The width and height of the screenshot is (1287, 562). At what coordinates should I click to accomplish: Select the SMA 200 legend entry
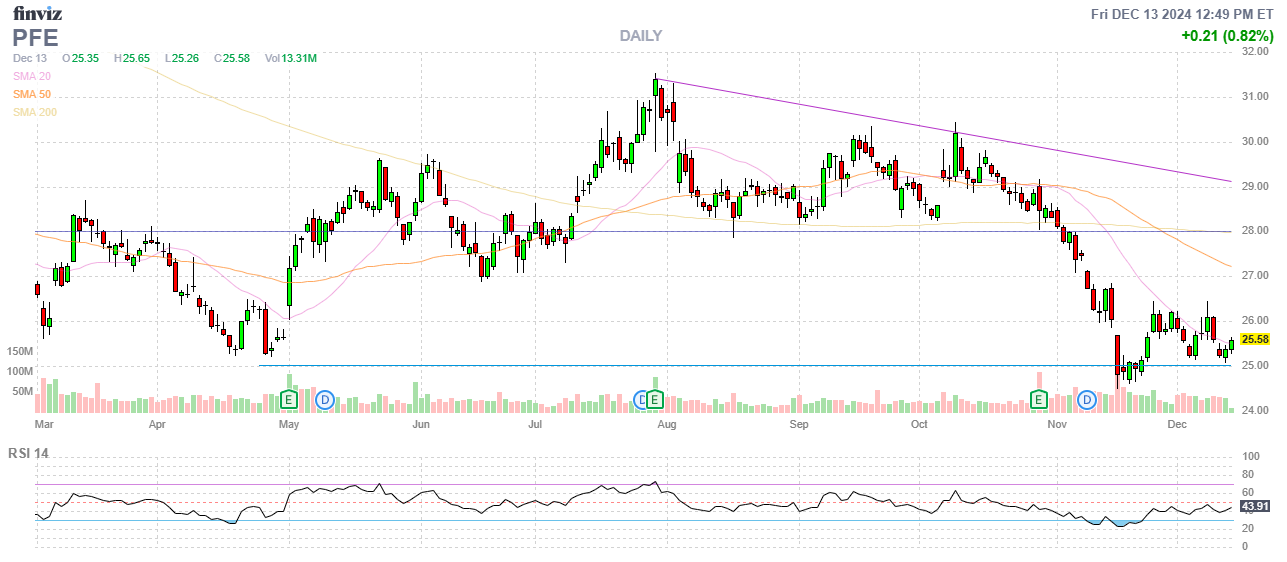point(35,112)
